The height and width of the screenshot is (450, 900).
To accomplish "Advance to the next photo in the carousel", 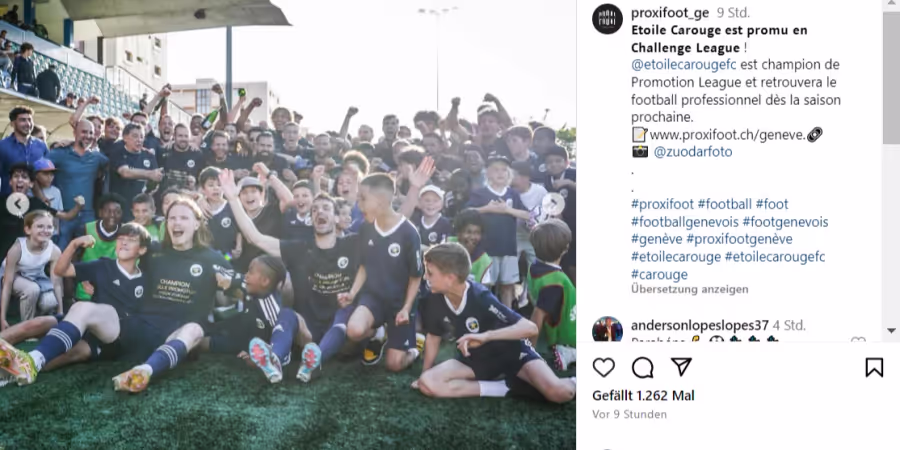I will 553,204.
